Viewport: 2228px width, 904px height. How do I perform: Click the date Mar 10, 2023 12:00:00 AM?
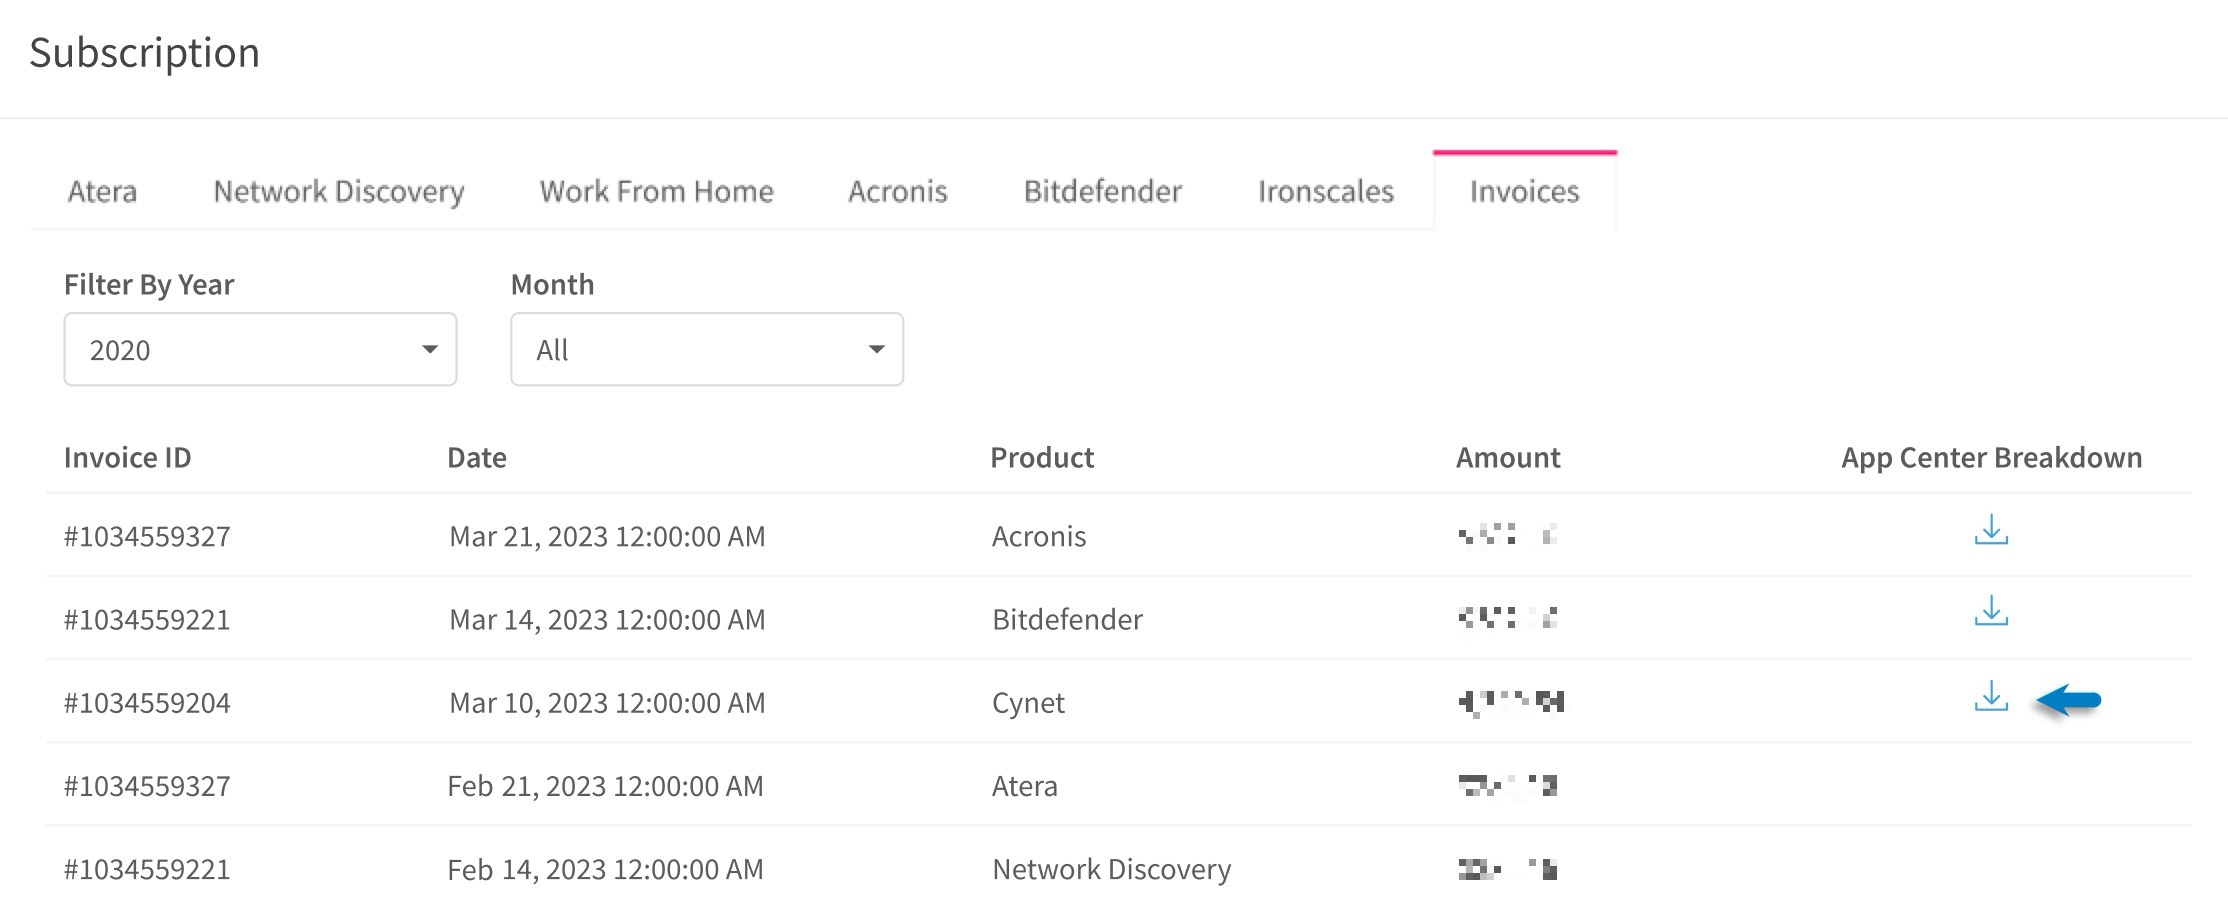tap(607, 704)
